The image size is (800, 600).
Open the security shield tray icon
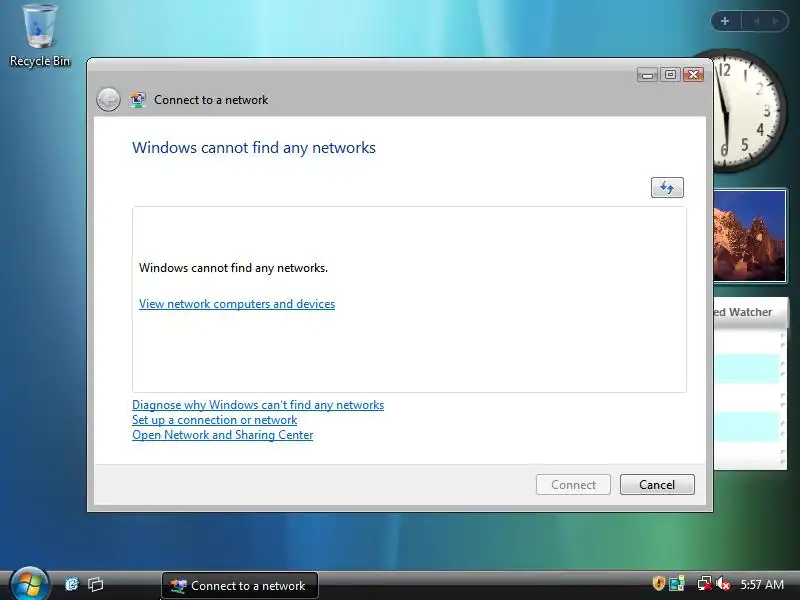[x=658, y=583]
